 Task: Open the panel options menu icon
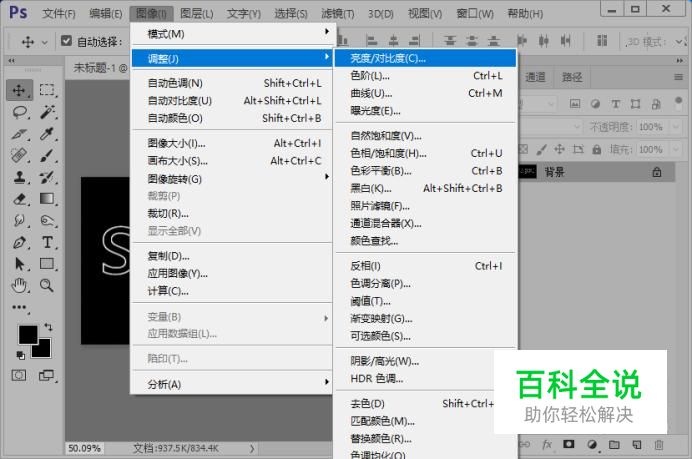coord(679,77)
